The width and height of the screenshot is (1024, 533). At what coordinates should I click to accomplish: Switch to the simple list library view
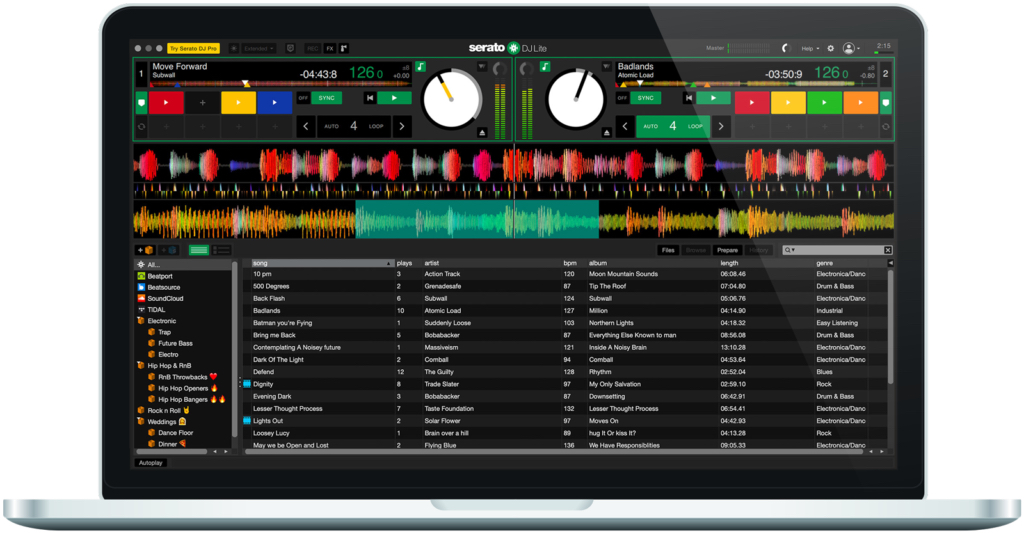pyautogui.click(x=199, y=250)
